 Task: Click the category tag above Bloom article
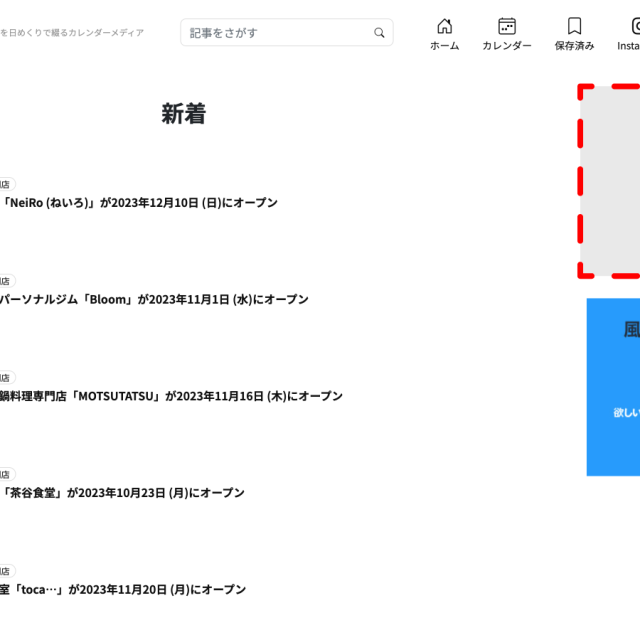(6, 281)
